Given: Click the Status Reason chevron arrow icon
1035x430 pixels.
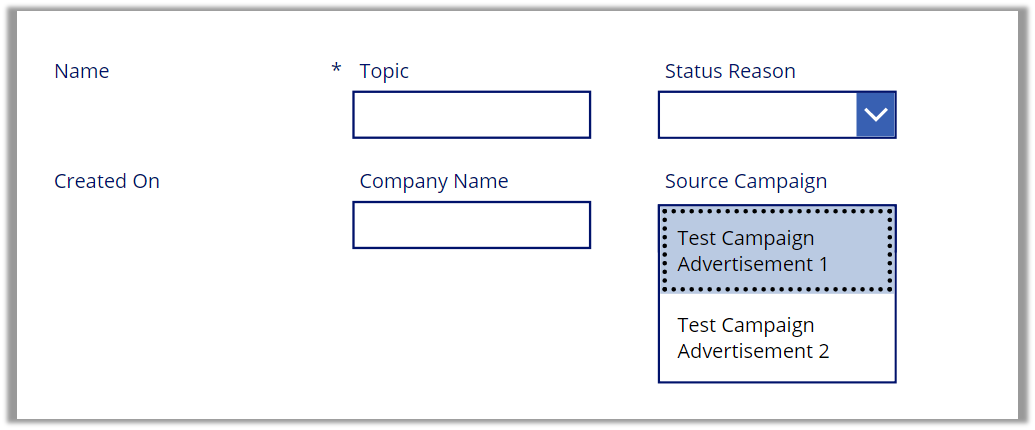Looking at the screenshot, I should pyautogui.click(x=876, y=115).
